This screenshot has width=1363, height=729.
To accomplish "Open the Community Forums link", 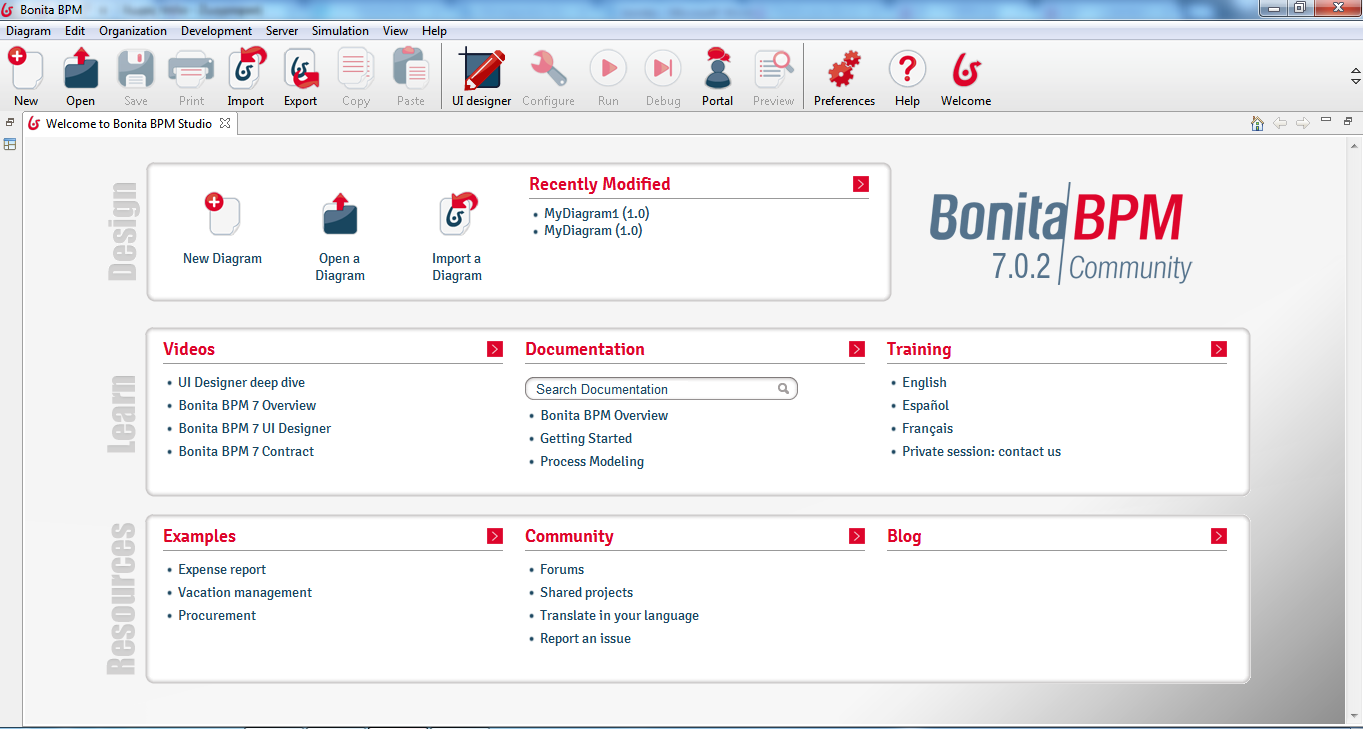I will click(562, 569).
